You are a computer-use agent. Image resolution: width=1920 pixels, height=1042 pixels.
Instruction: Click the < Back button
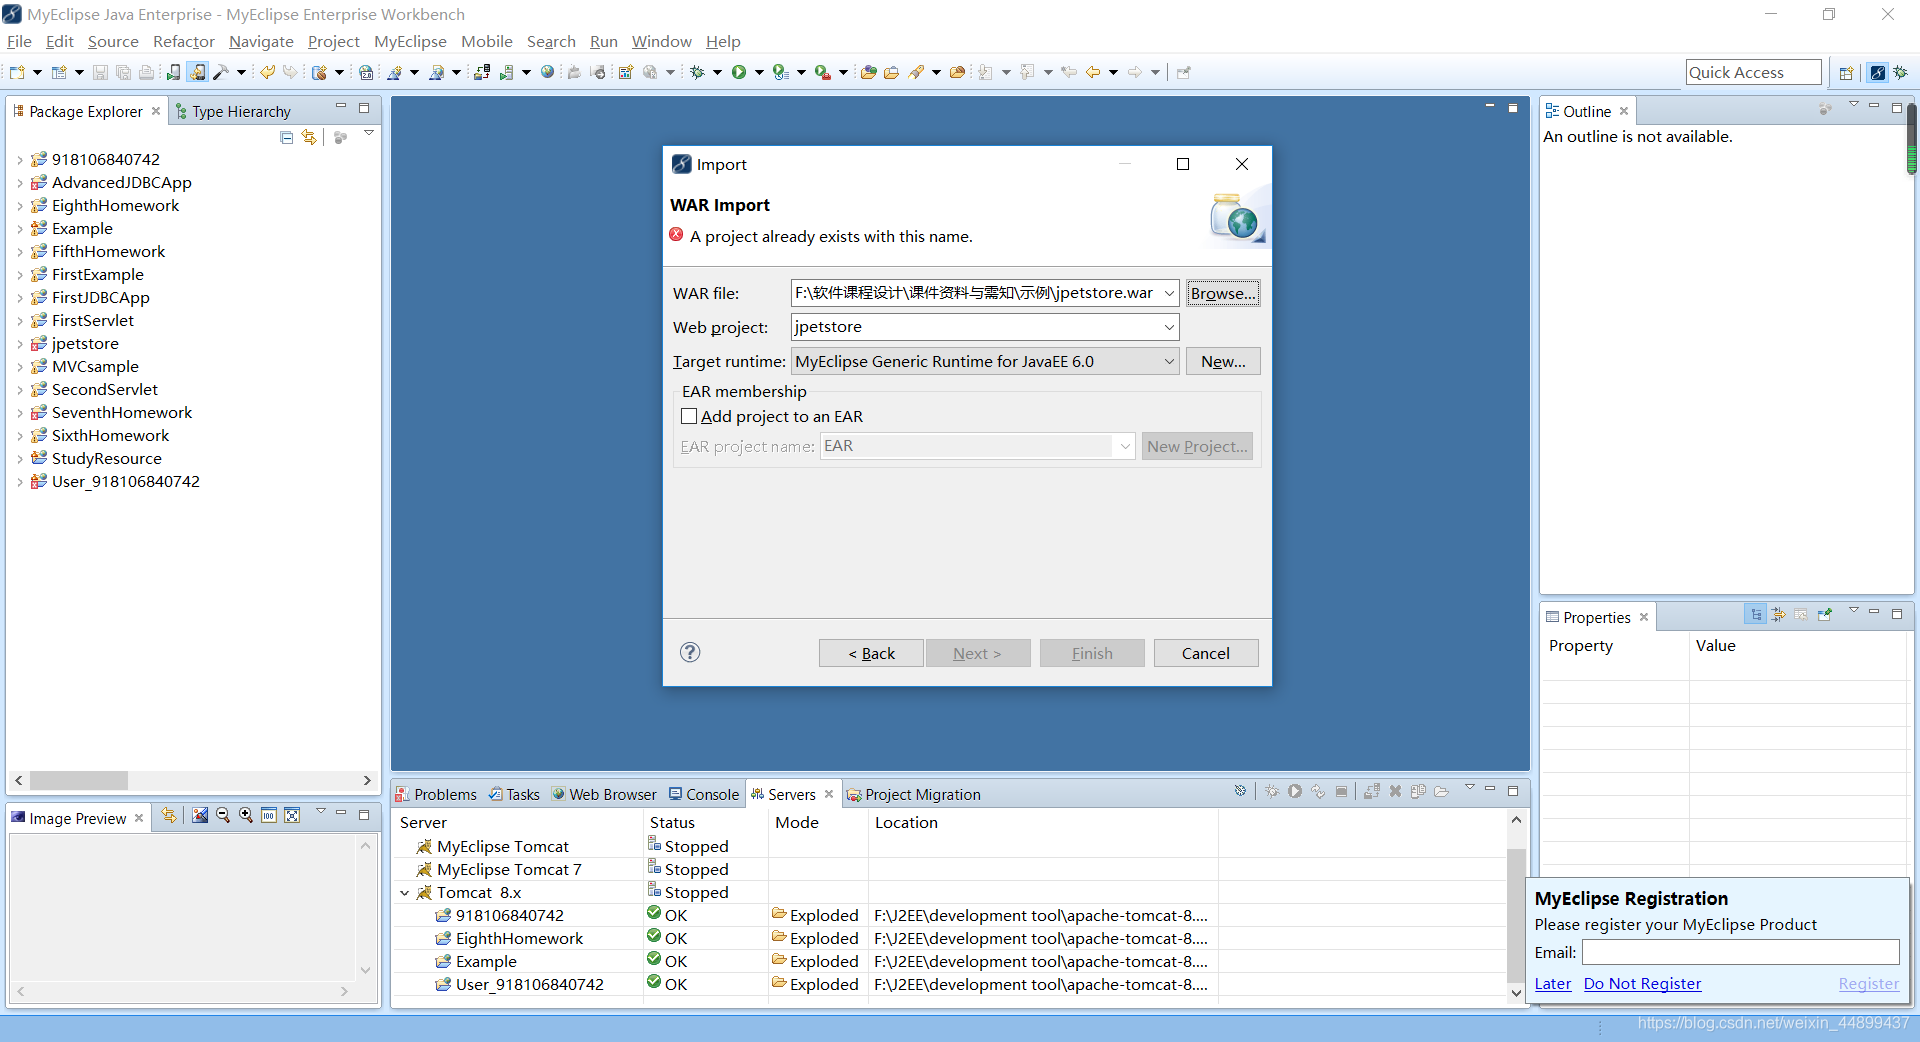tap(871, 653)
